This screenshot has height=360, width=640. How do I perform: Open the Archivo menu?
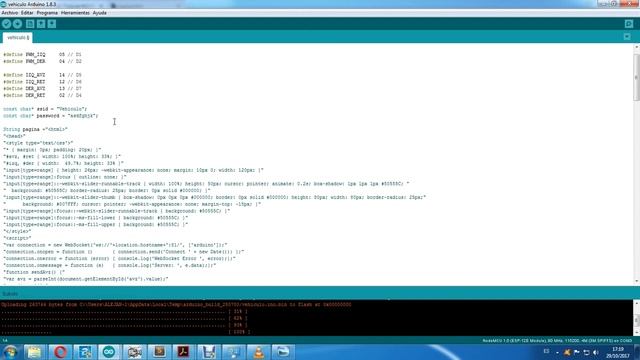click(10, 13)
